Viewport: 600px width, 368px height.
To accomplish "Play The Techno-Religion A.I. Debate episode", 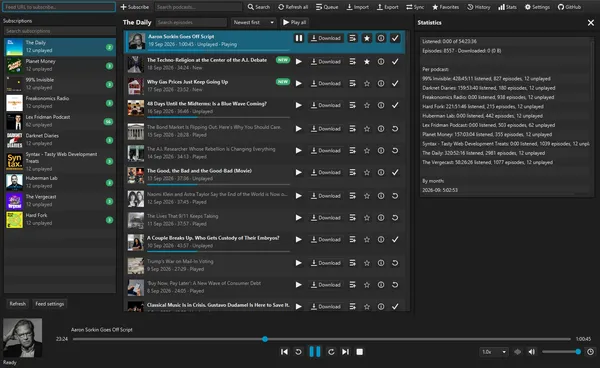I will (298, 62).
